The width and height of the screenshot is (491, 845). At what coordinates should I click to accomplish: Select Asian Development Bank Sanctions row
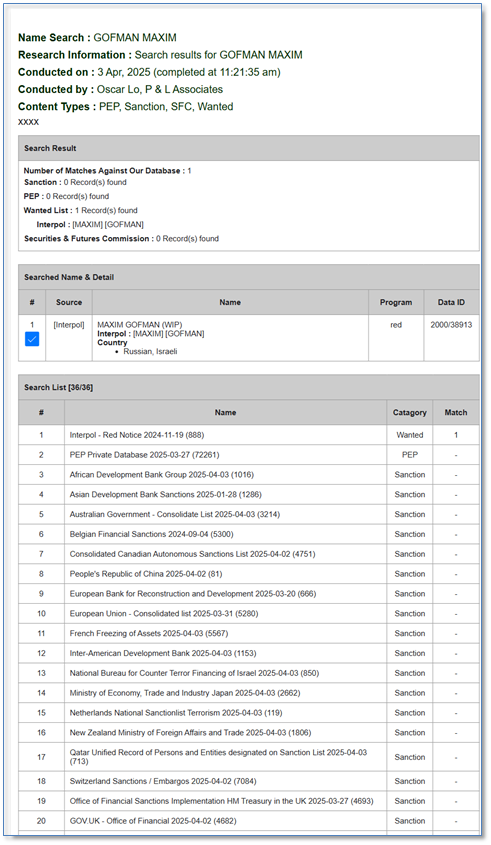click(x=248, y=495)
